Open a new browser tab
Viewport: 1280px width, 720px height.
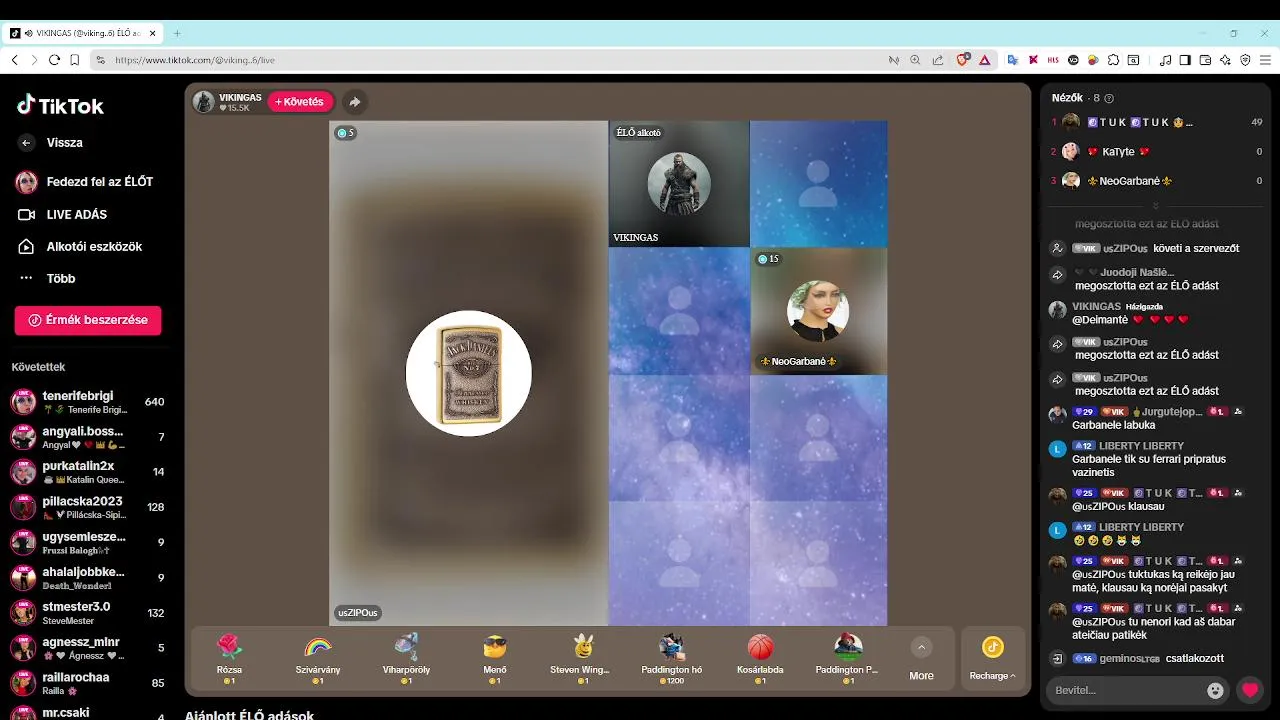coord(177,33)
